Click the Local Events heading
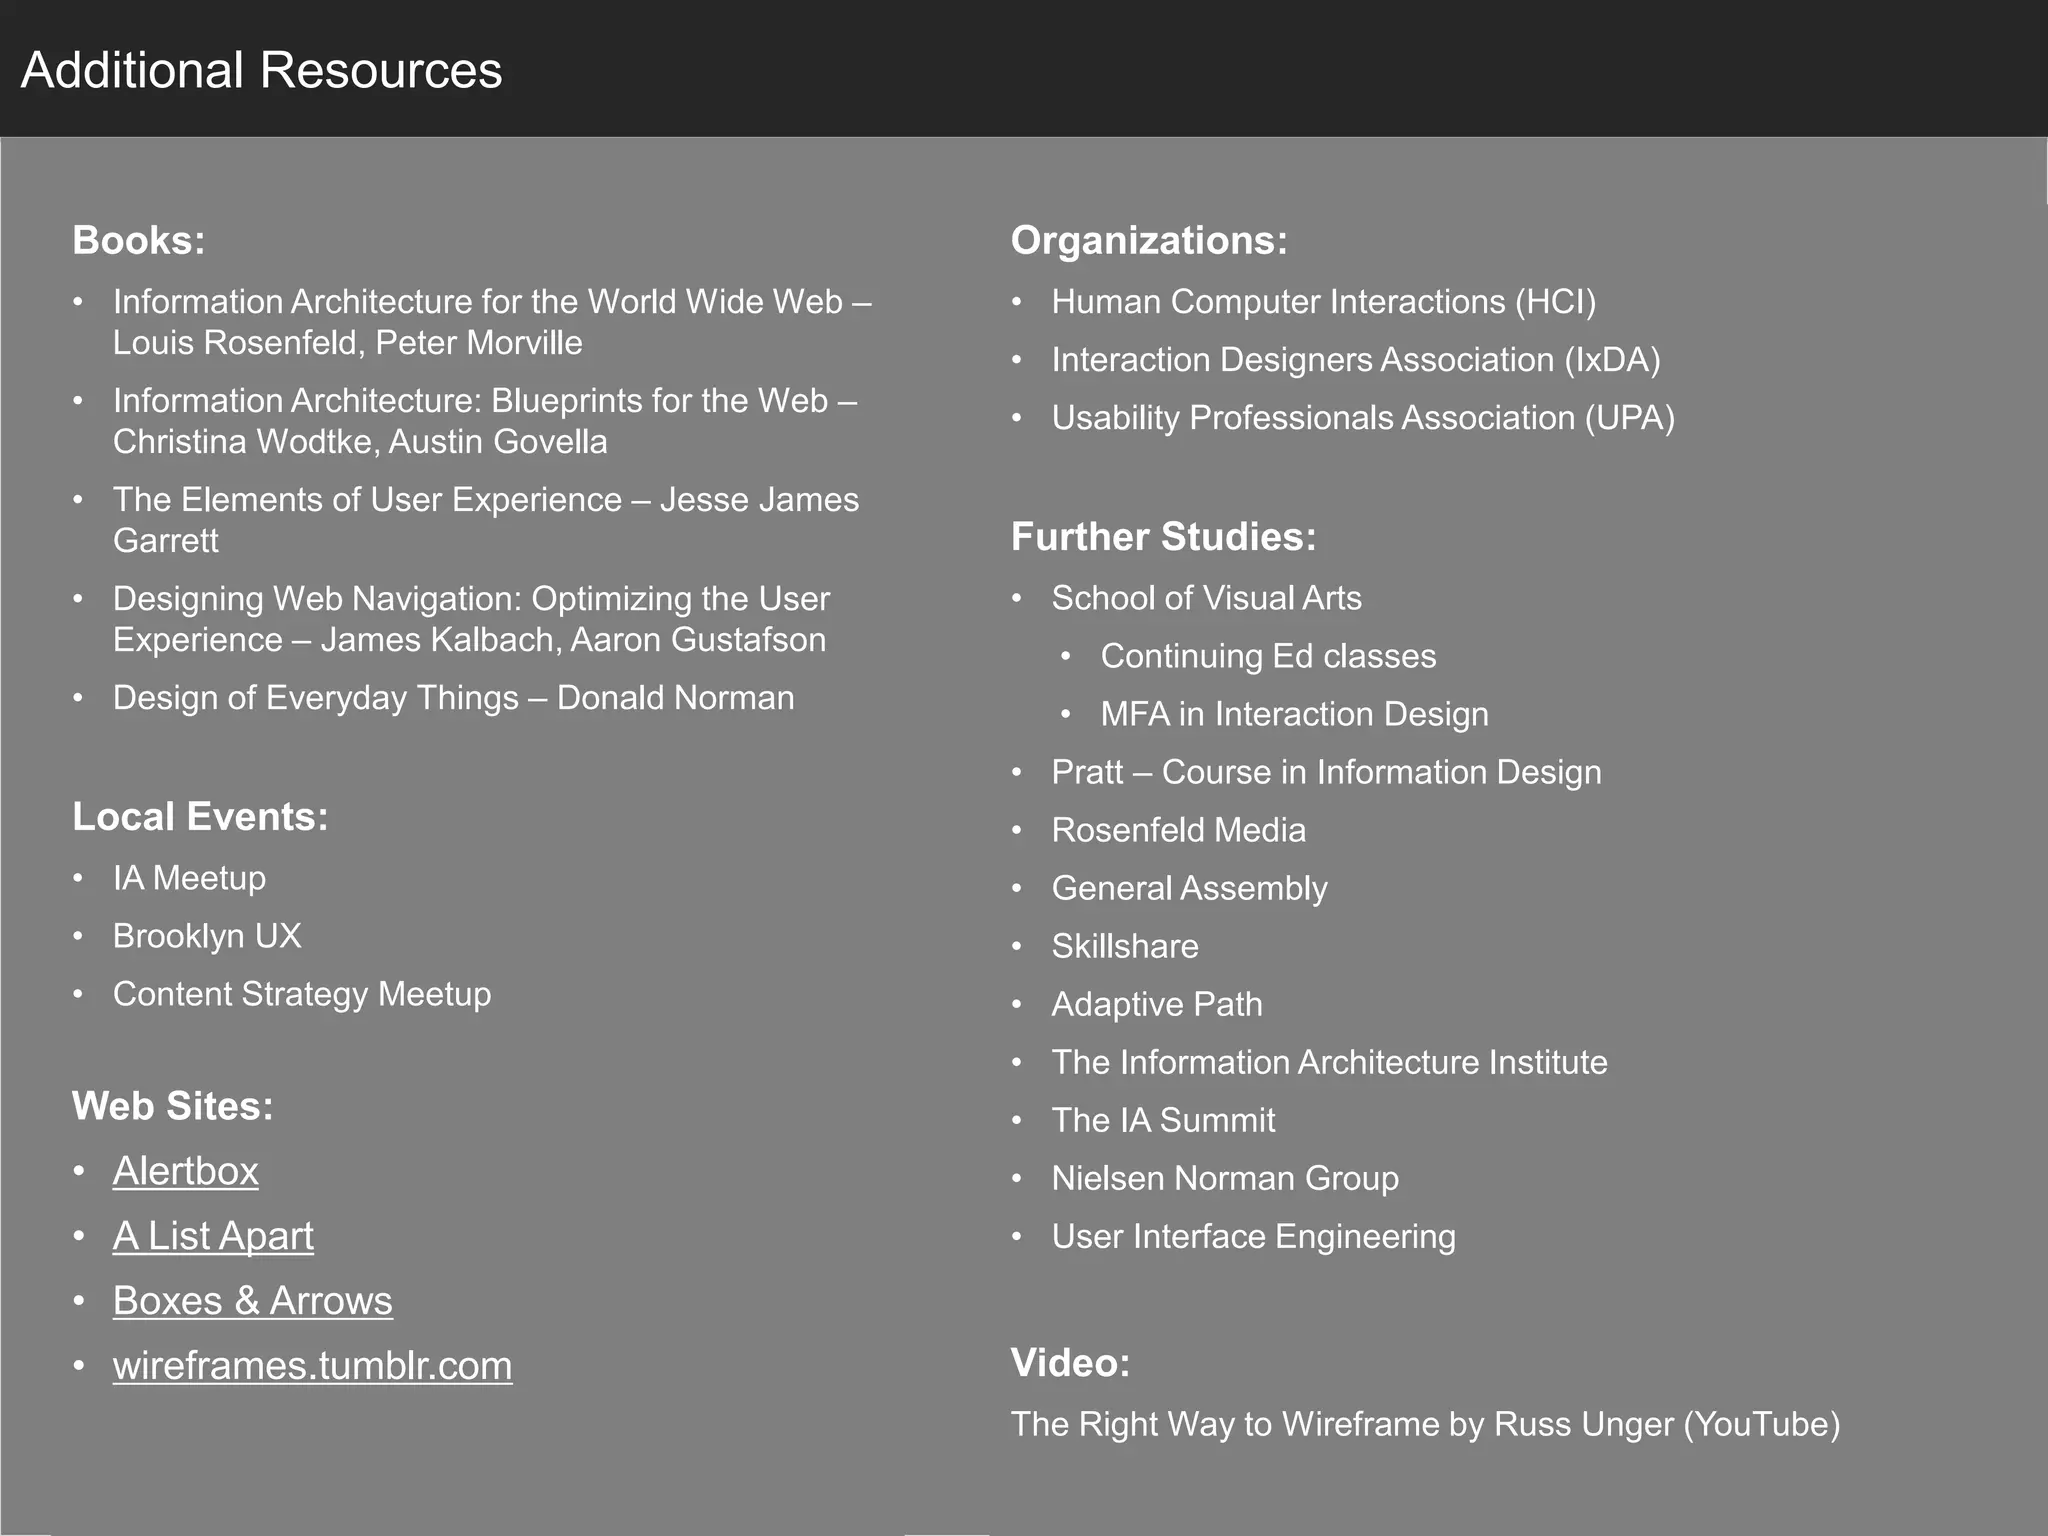 click(x=200, y=817)
